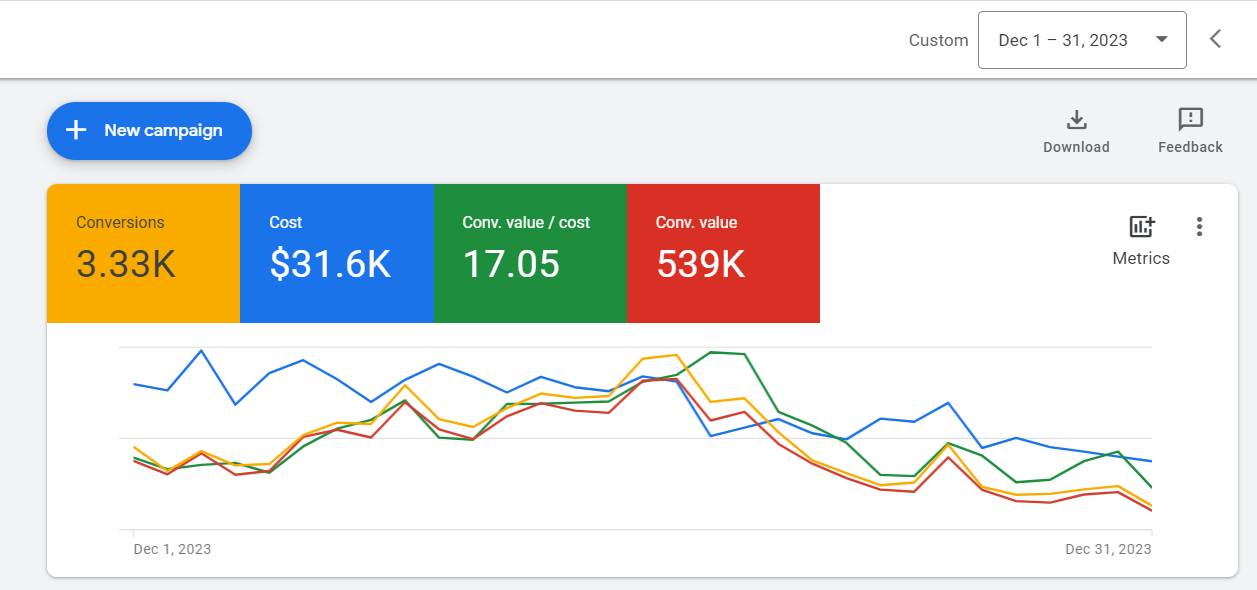Click the Metrics label

[1141, 258]
